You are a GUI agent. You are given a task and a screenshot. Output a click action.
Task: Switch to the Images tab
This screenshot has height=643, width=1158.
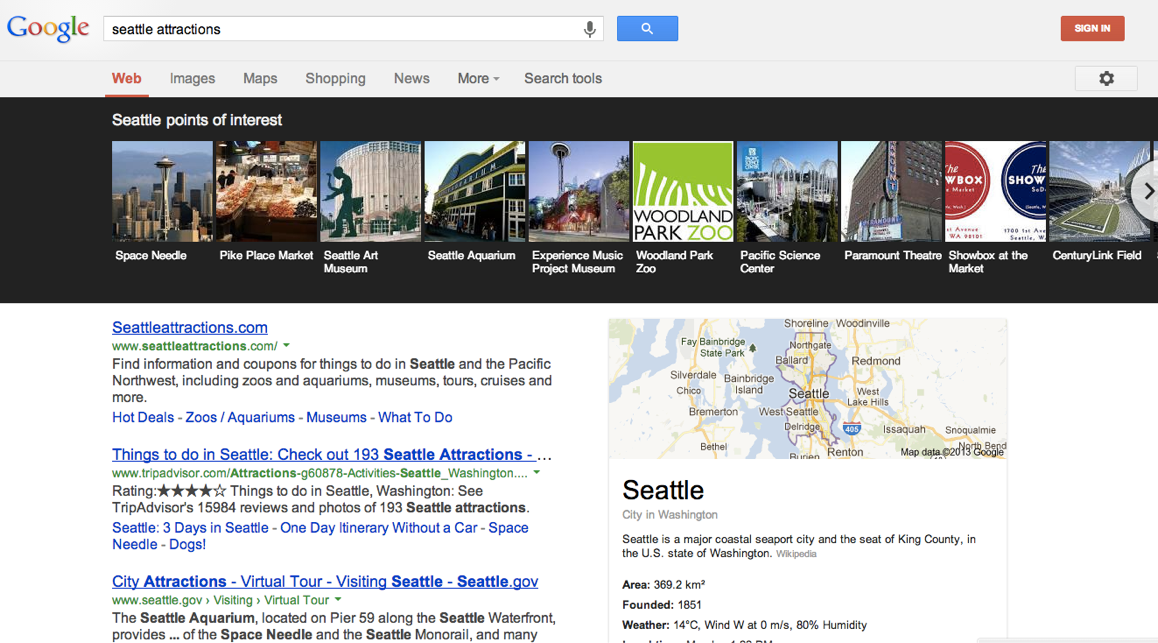[192, 78]
